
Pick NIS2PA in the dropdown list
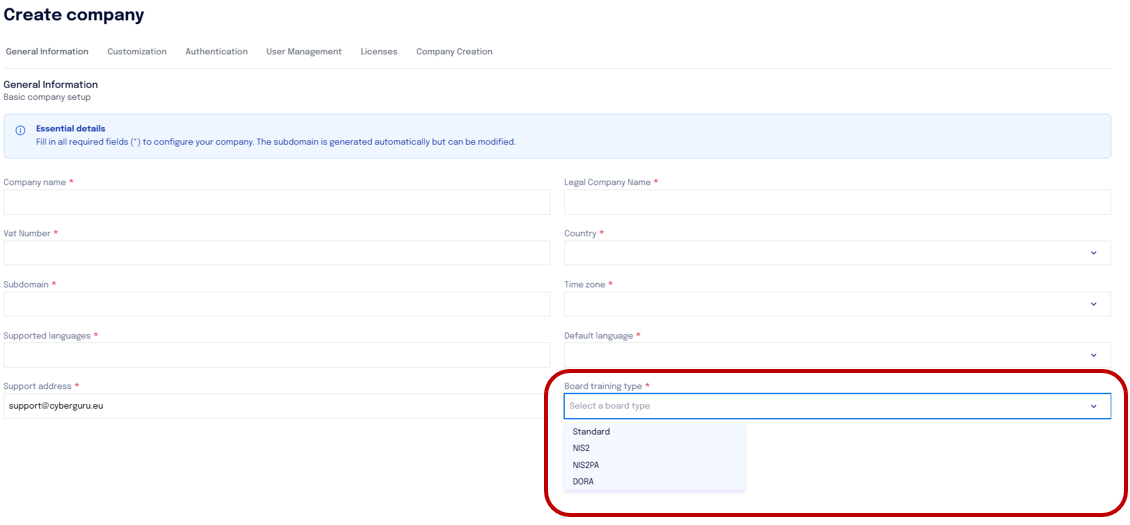(654, 465)
